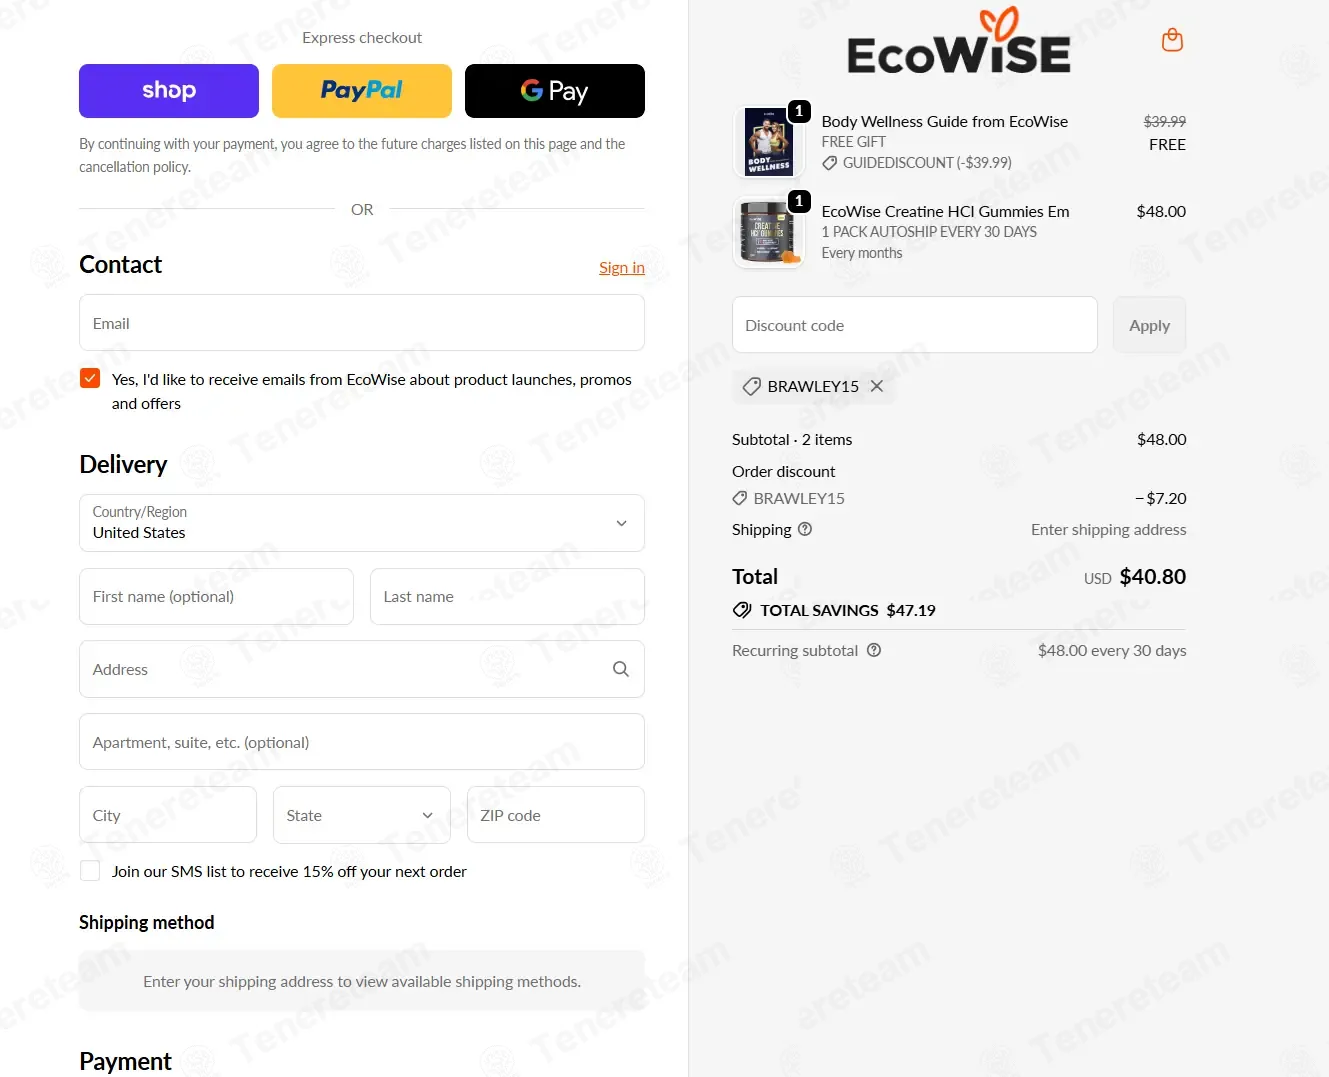
Task: Click the Sign in link
Action: click(622, 267)
